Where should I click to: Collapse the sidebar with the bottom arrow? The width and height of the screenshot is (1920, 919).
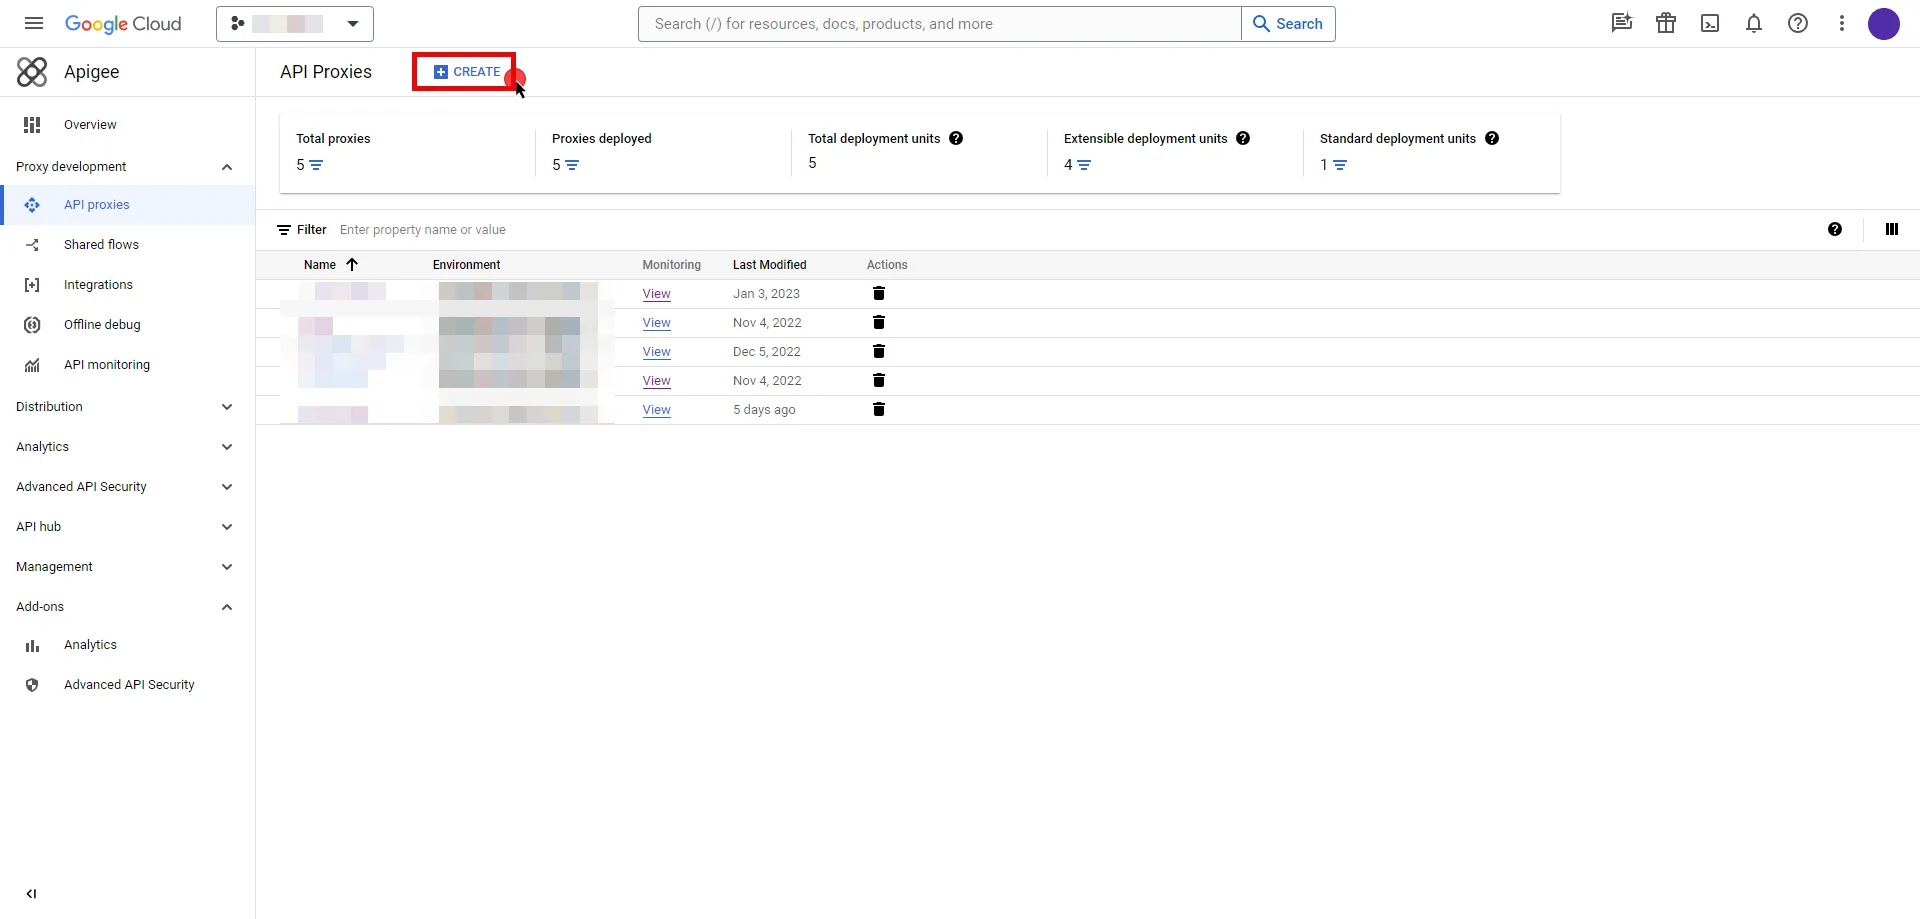tap(31, 893)
